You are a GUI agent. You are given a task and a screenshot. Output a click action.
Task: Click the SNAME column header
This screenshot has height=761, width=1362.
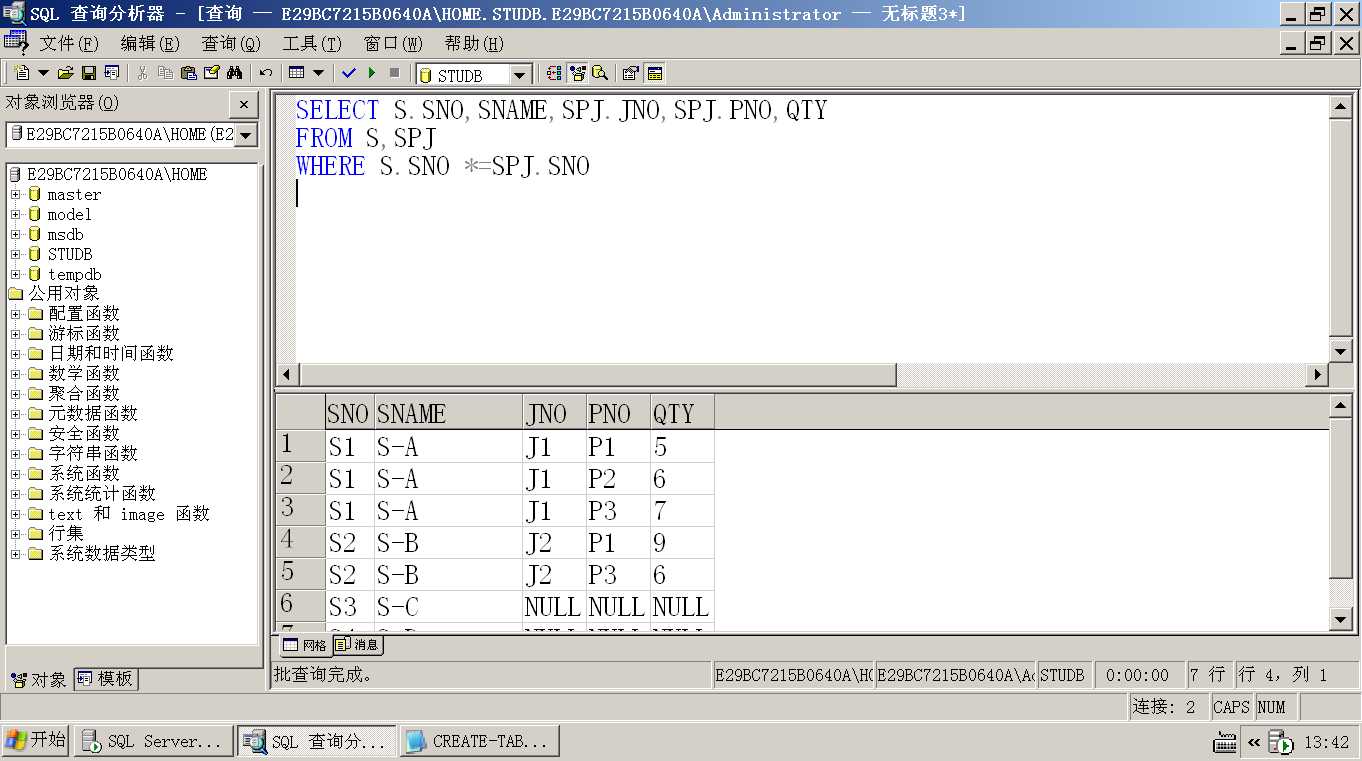(448, 413)
